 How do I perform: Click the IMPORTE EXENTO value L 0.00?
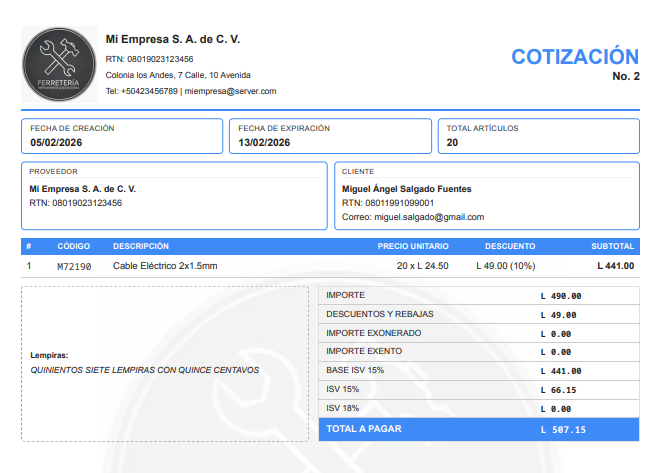pyautogui.click(x=556, y=352)
